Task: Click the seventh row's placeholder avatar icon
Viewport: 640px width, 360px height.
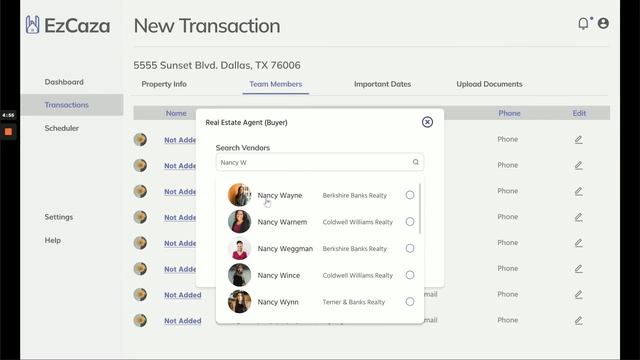Action: [x=140, y=294]
